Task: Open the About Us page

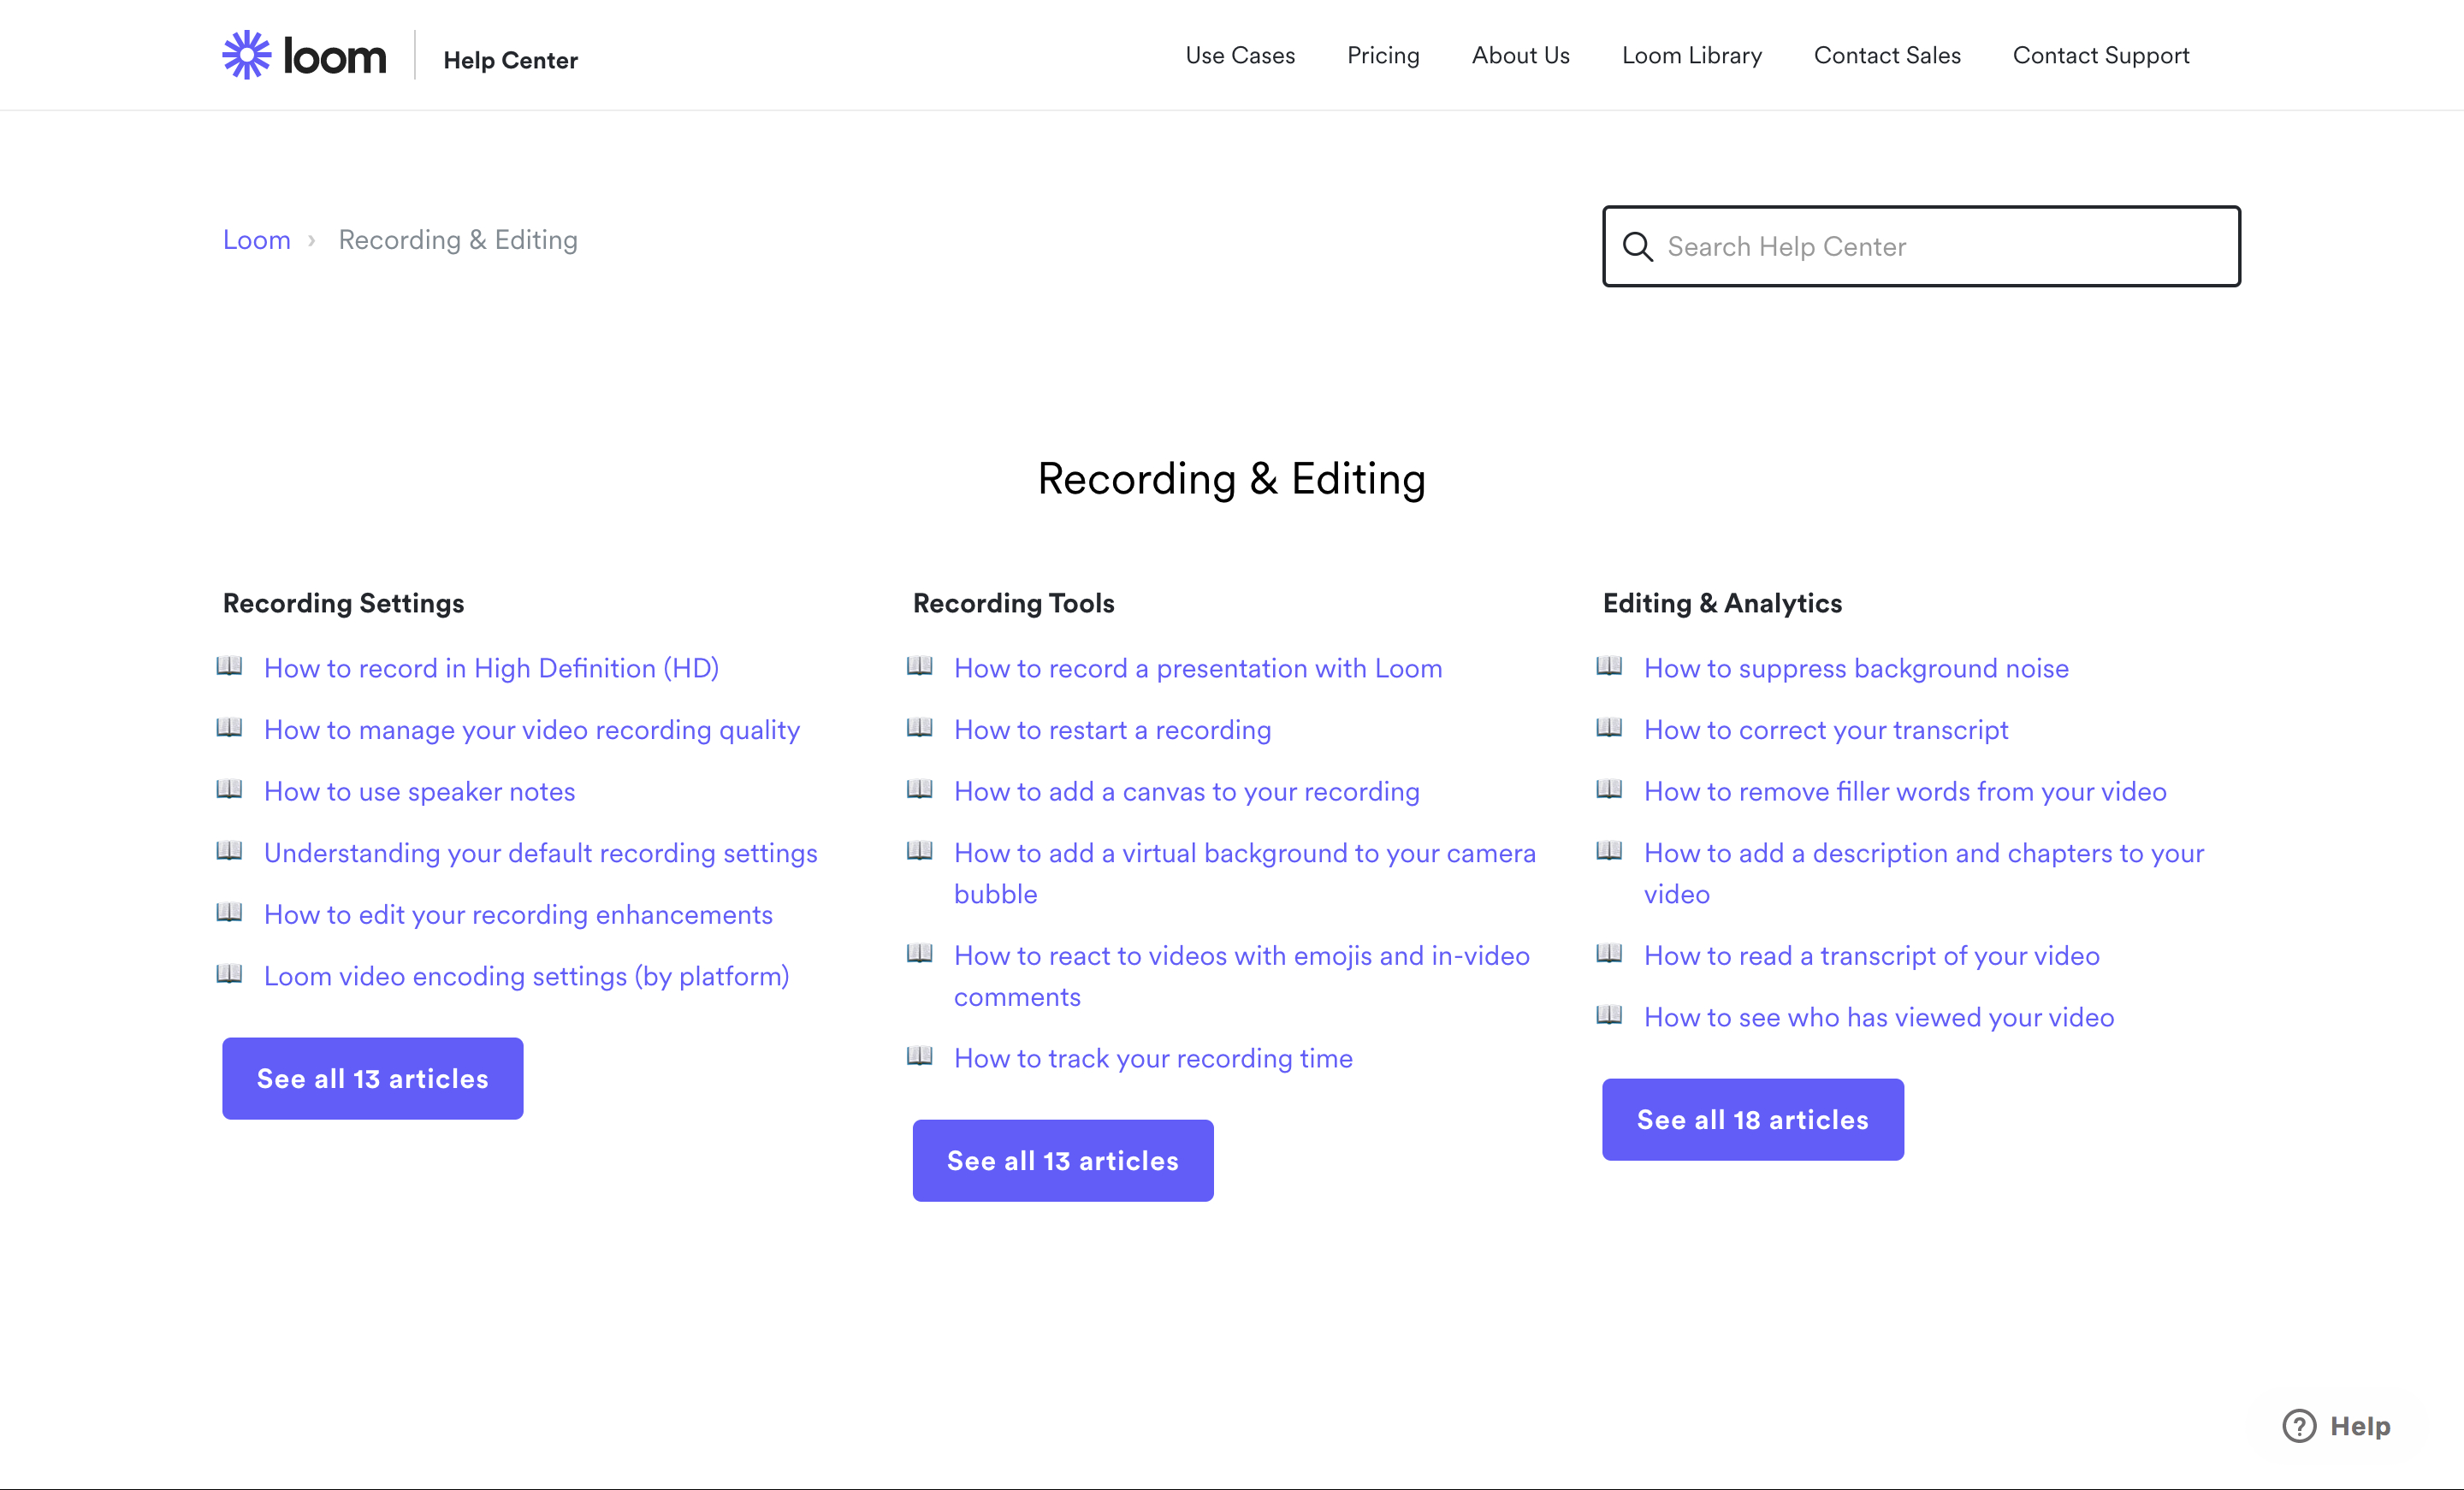Action: tap(1520, 55)
